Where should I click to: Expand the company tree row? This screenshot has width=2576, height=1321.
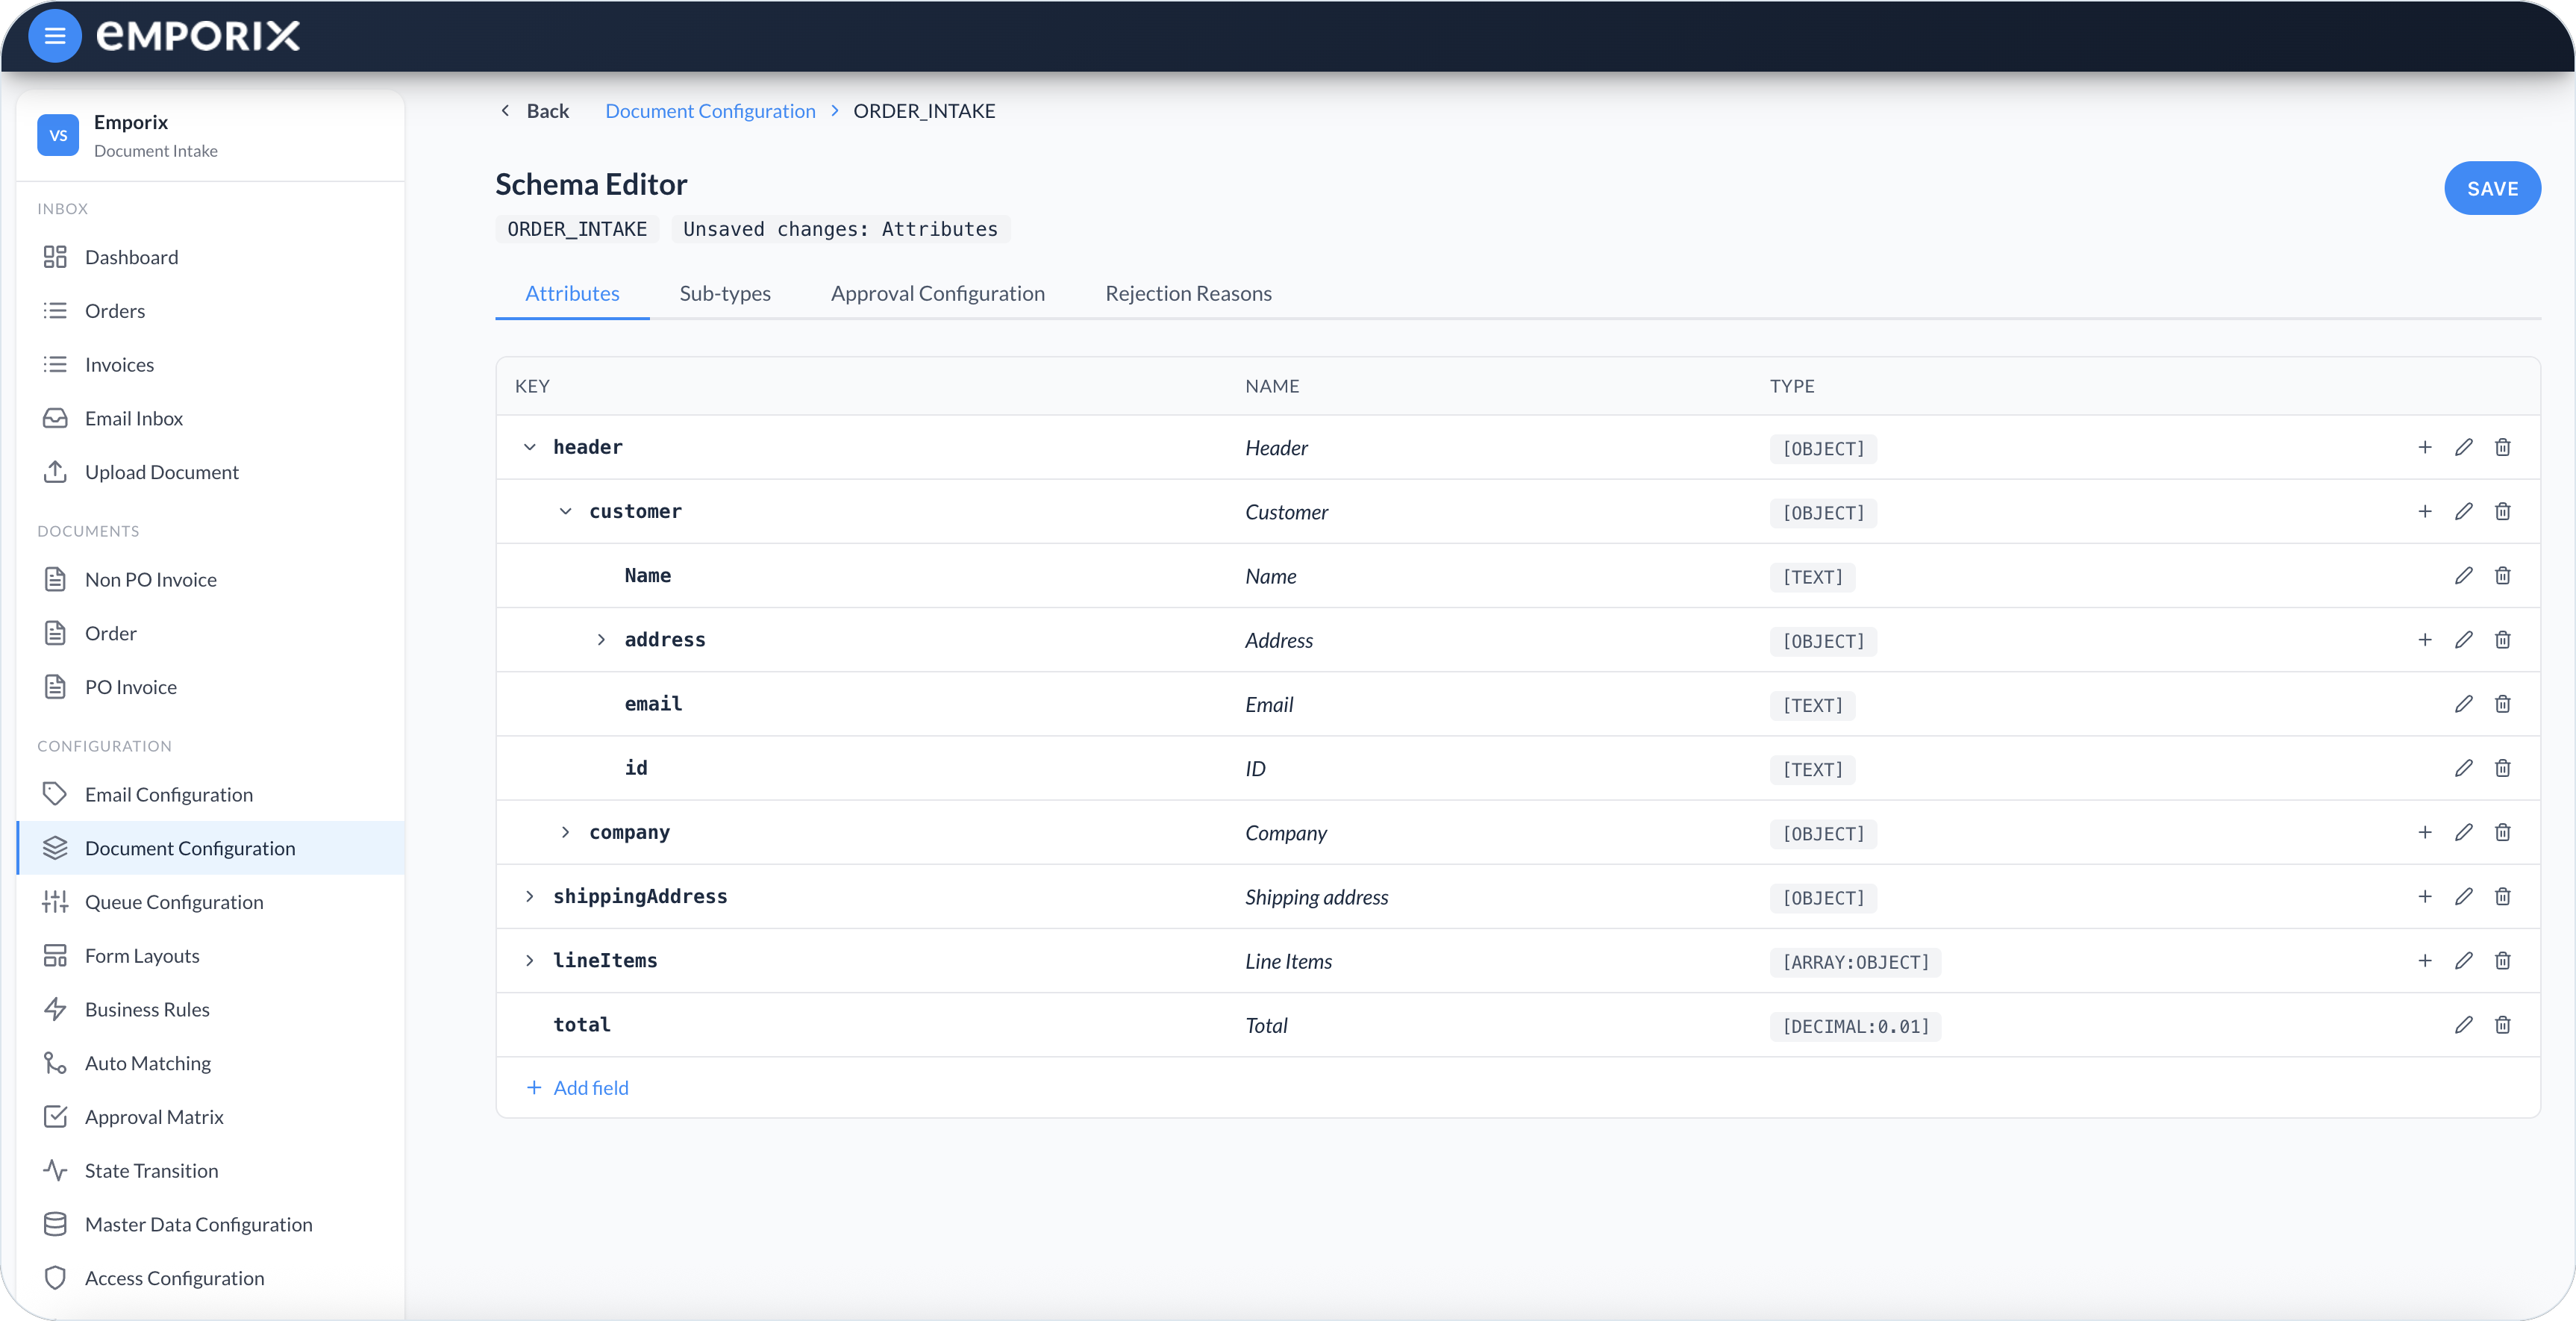click(x=566, y=832)
